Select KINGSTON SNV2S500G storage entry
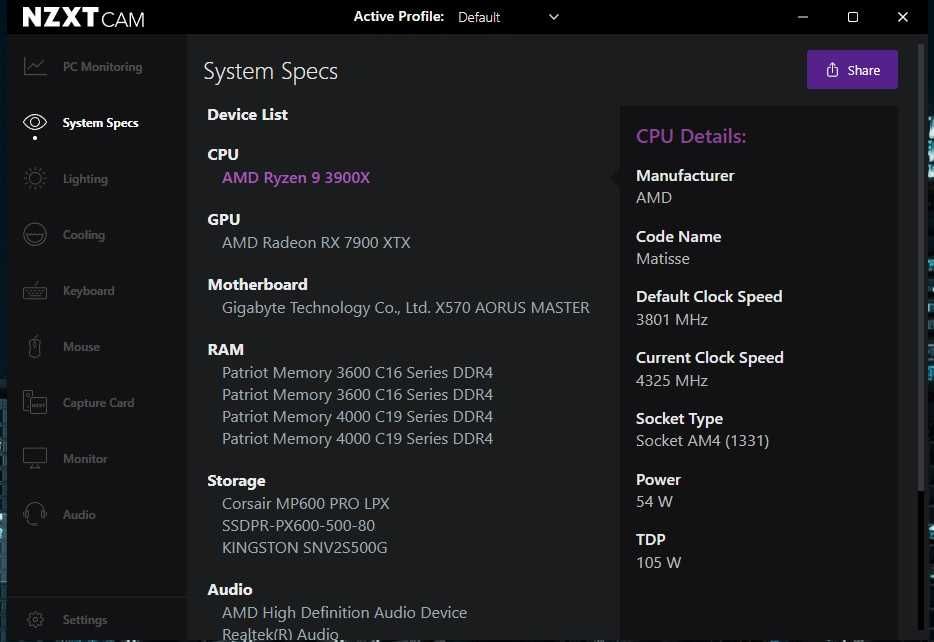The image size is (934, 642). pyautogui.click(x=304, y=547)
